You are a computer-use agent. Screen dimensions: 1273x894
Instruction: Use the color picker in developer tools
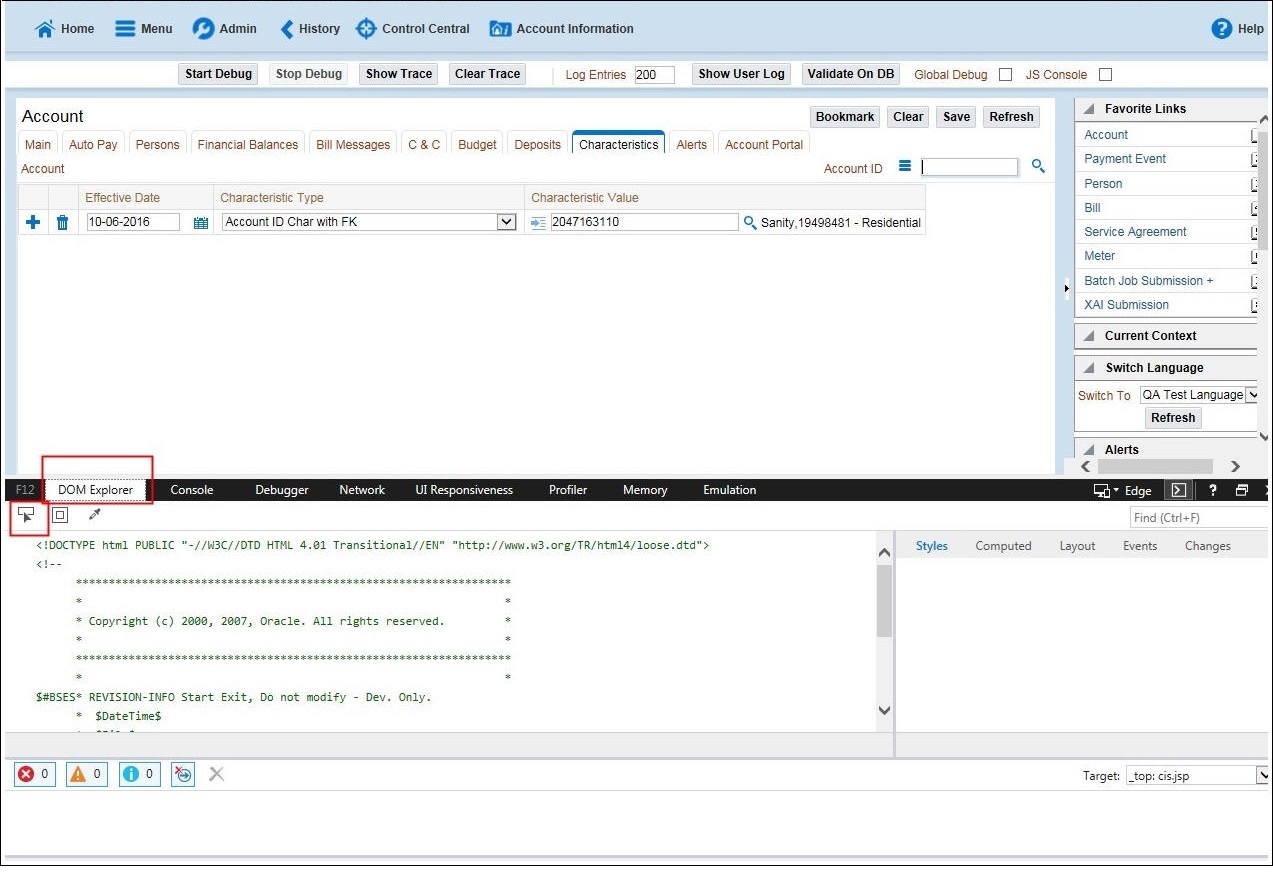click(94, 514)
